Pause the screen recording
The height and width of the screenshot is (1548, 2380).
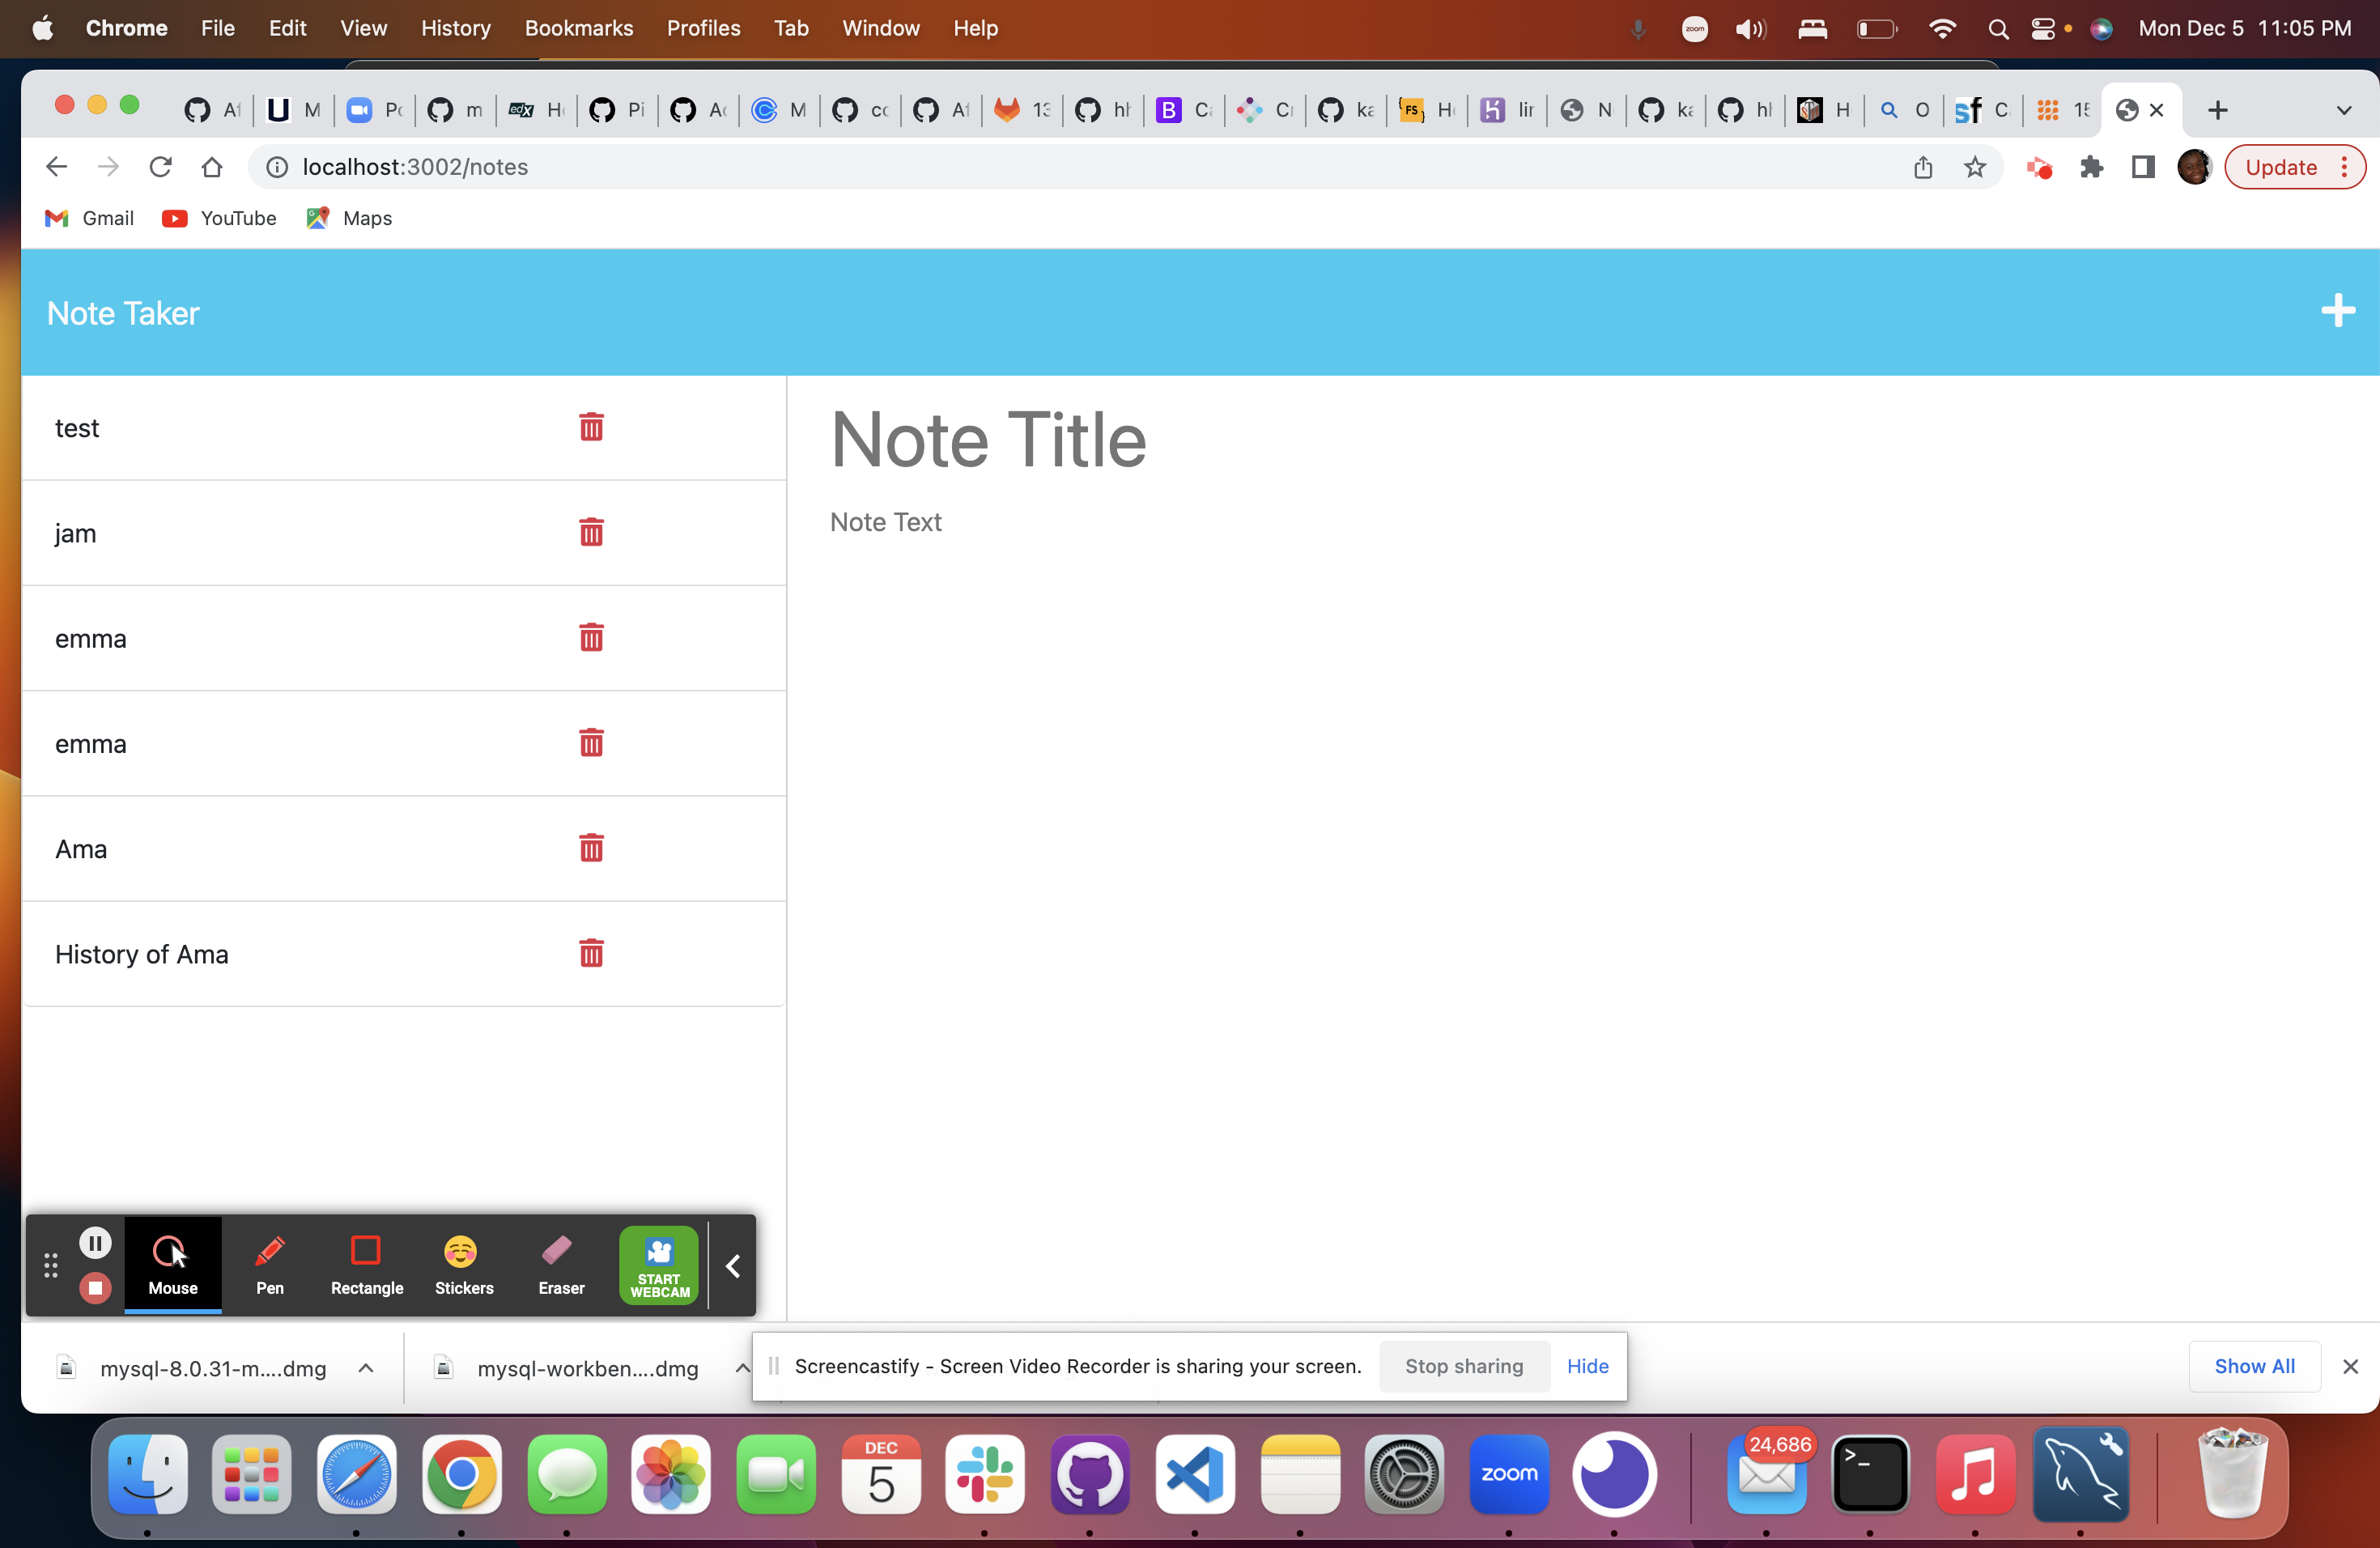[96, 1242]
